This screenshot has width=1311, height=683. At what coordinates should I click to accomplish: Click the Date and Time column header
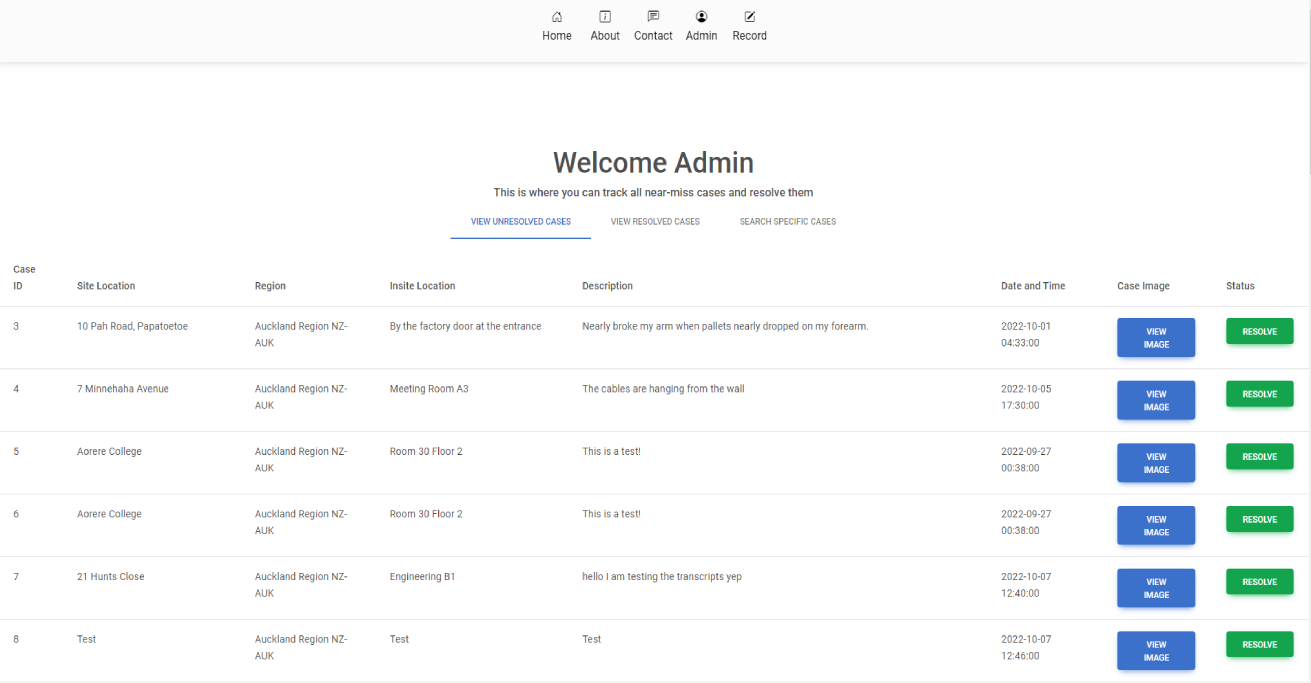click(1033, 285)
